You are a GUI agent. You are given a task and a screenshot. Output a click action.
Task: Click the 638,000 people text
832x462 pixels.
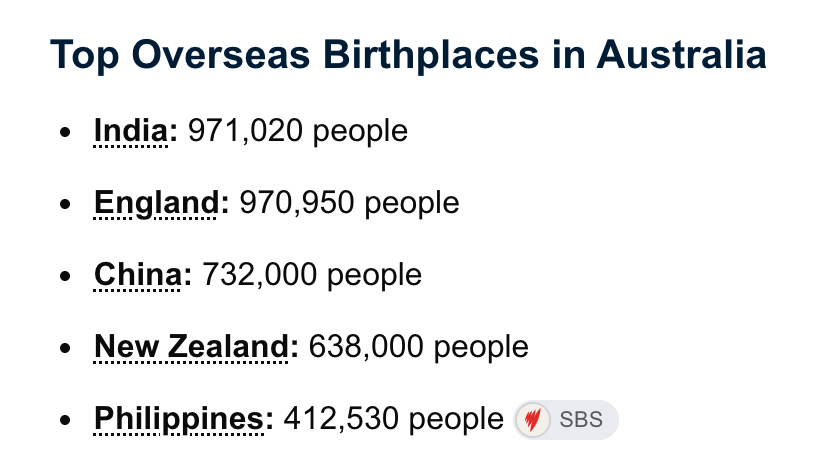pos(419,346)
